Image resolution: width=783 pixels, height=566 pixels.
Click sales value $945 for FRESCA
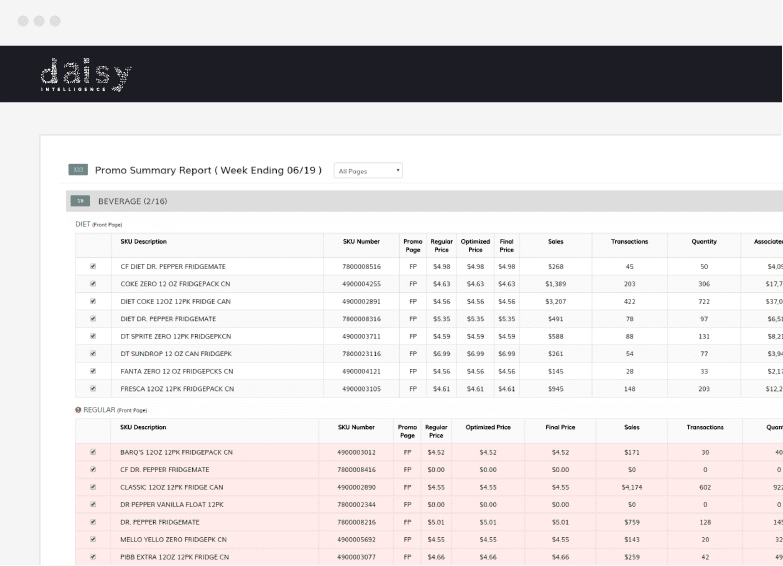point(556,389)
